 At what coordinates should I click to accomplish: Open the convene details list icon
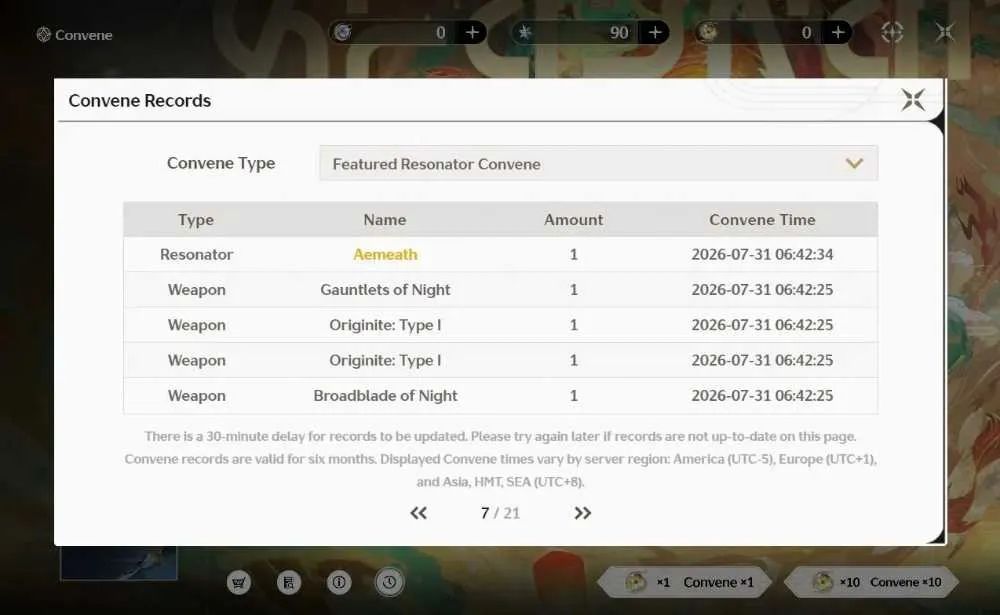click(289, 582)
